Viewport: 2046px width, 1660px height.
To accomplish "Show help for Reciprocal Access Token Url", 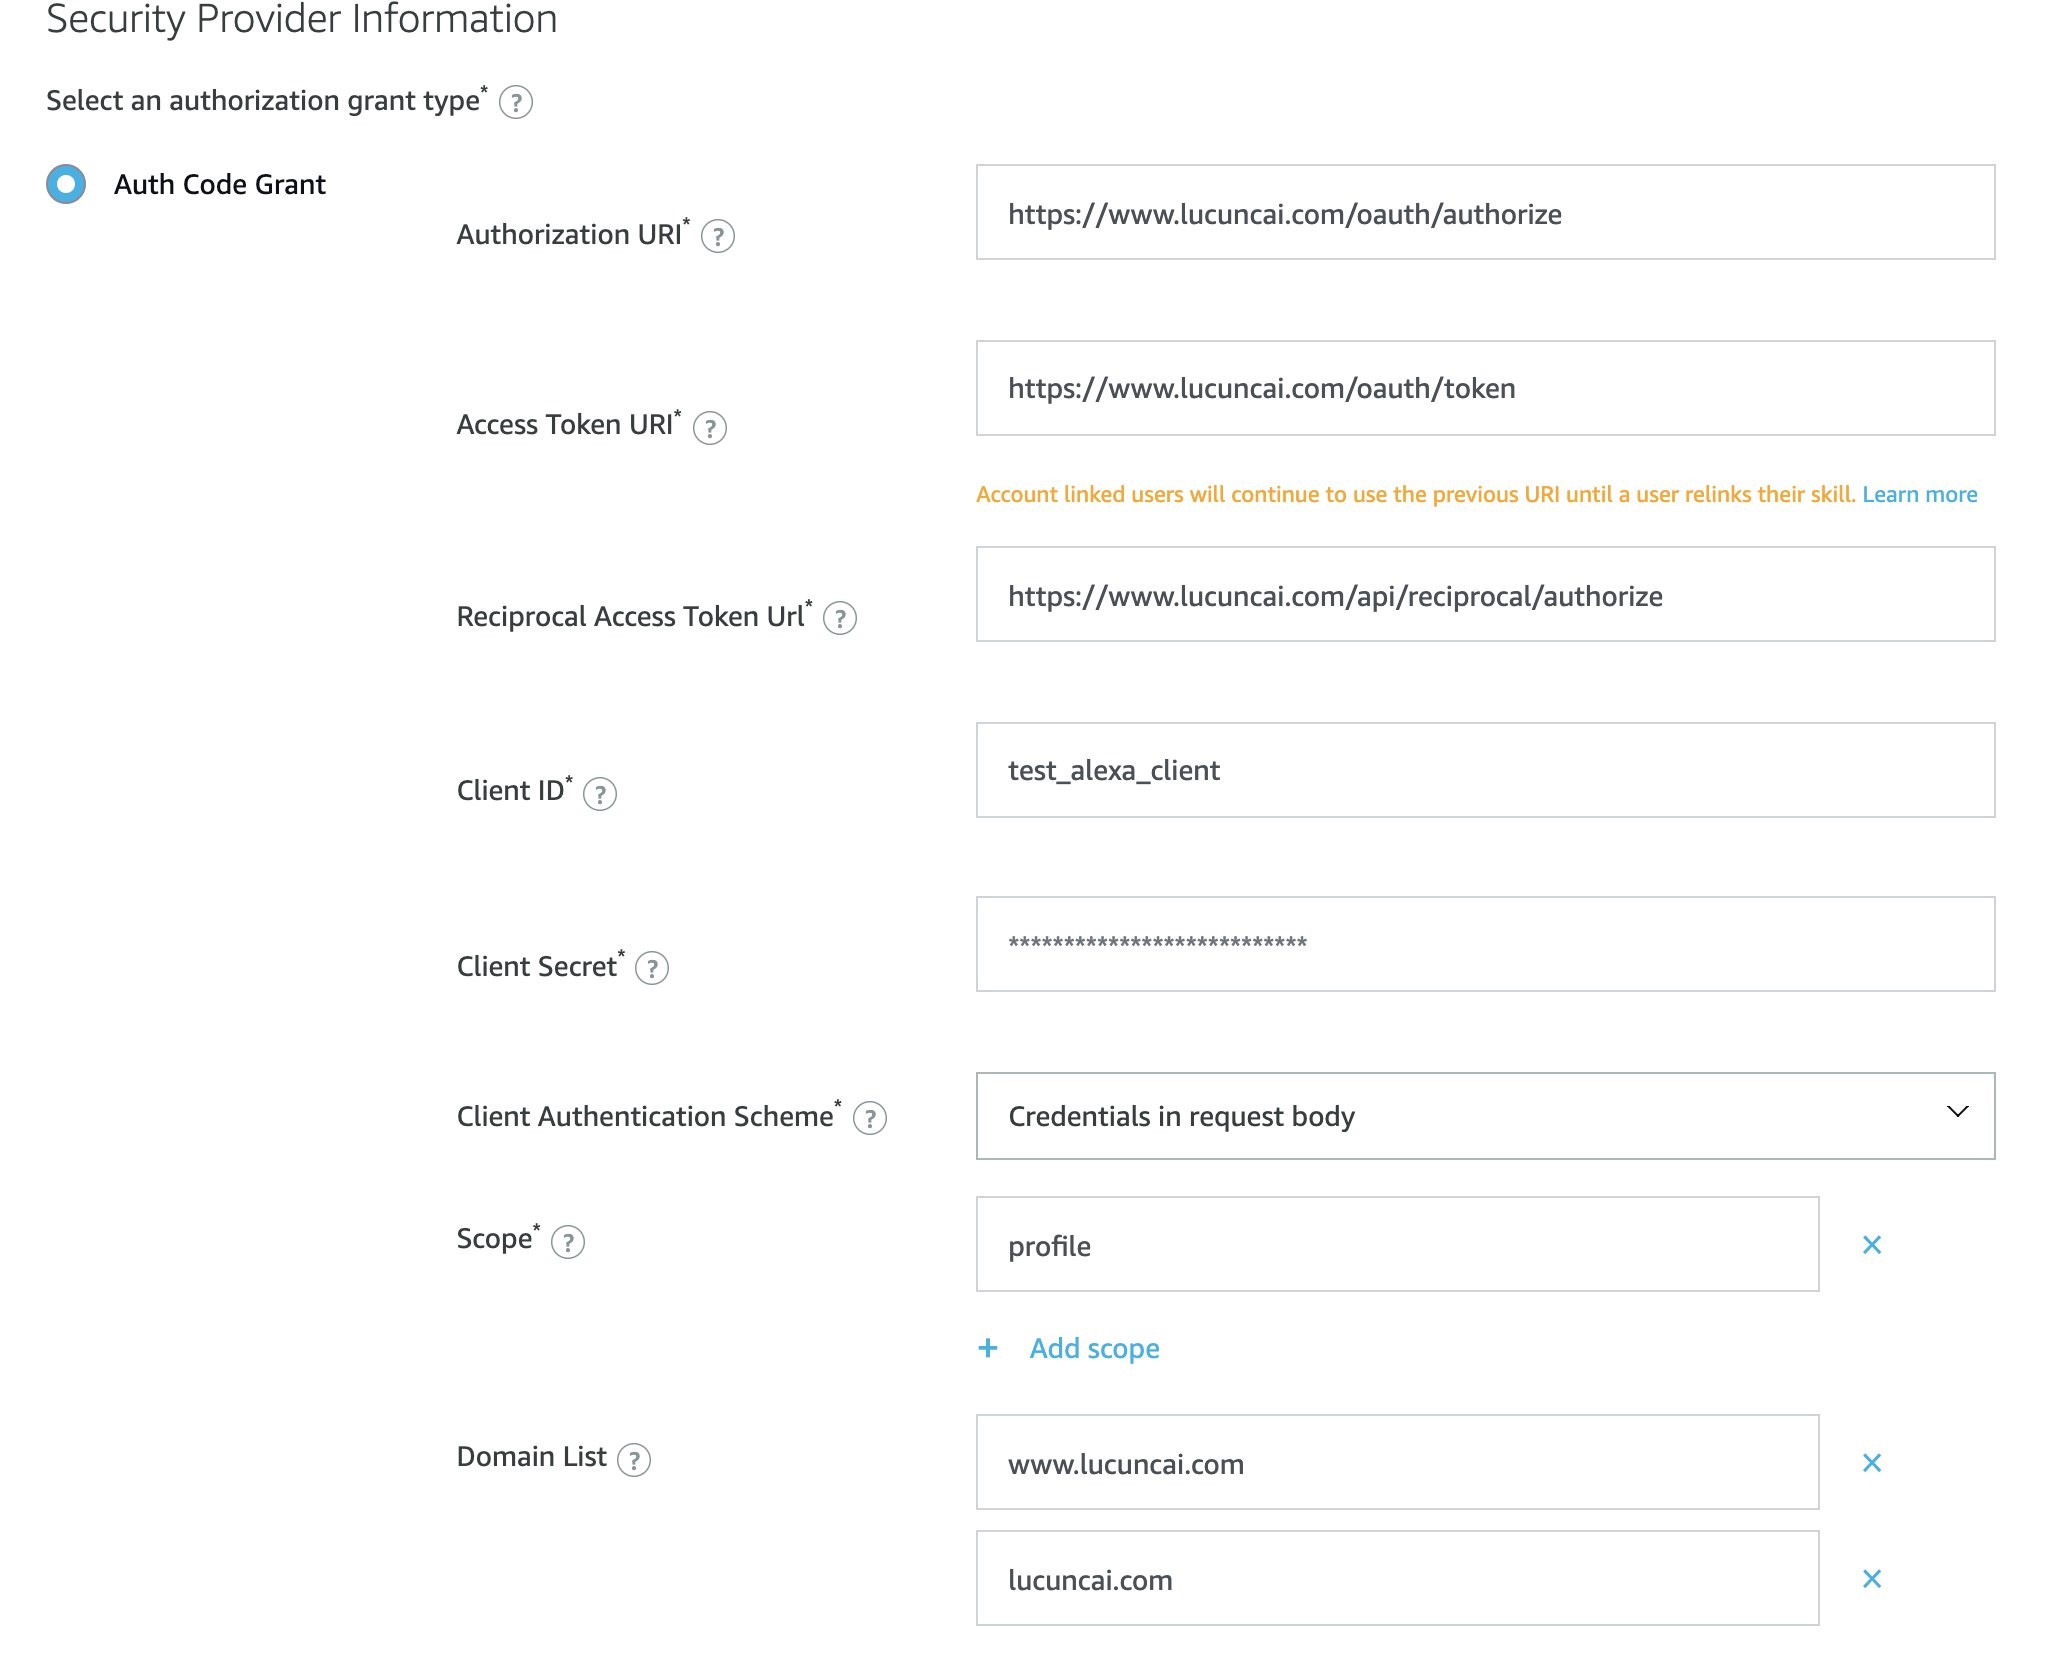I will pos(839,619).
